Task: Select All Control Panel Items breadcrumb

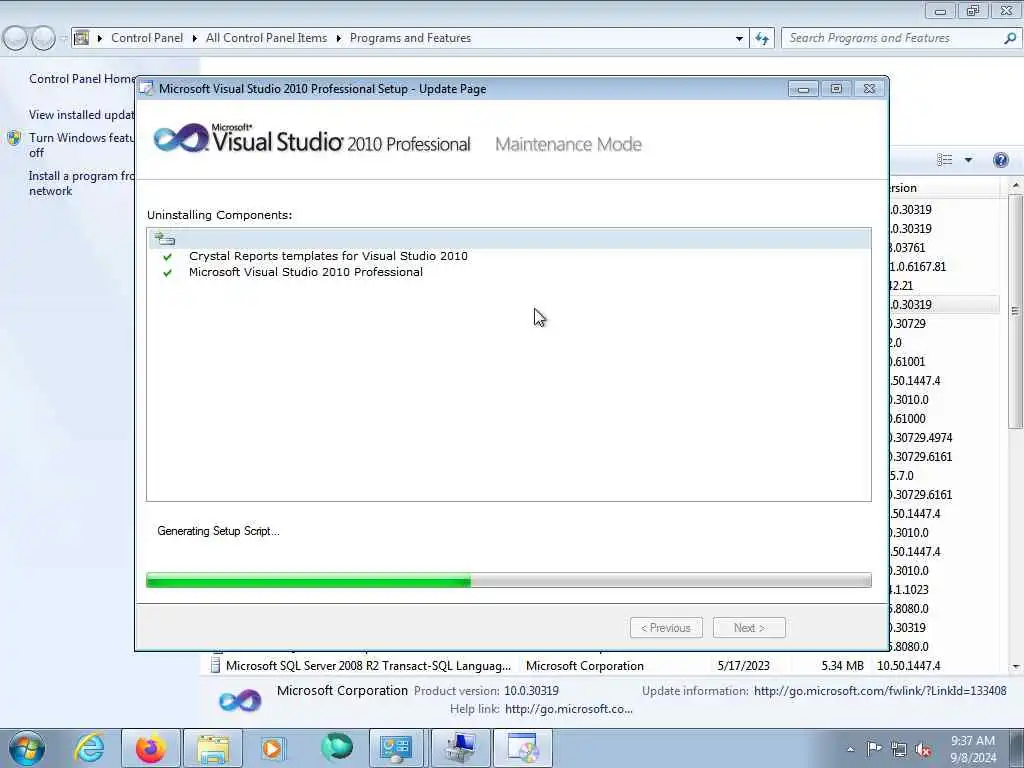Action: click(266, 38)
